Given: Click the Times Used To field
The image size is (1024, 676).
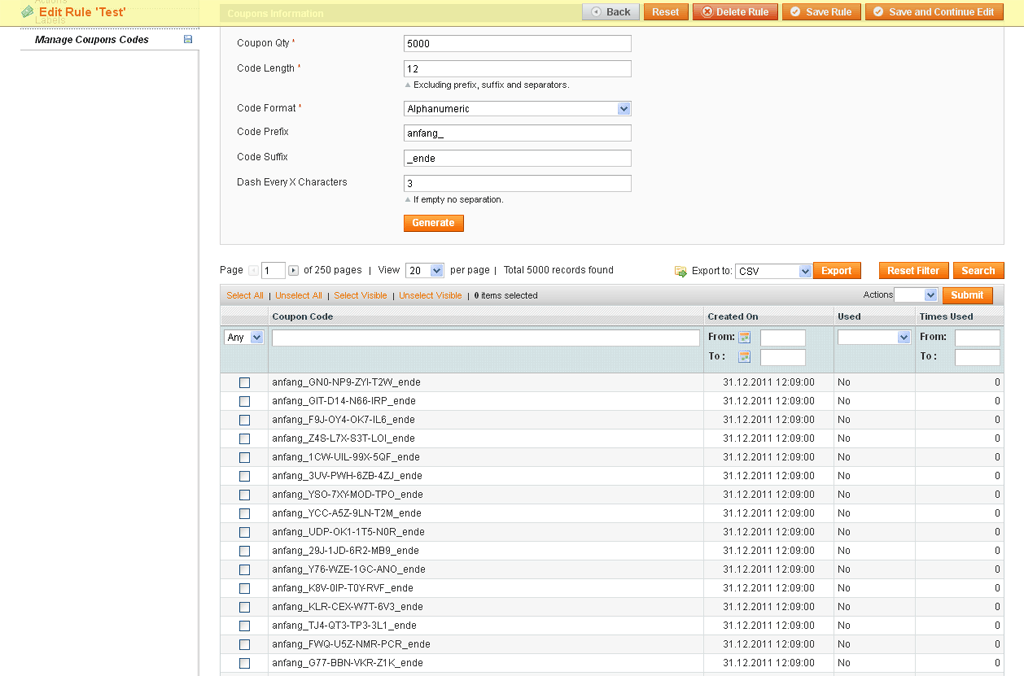Looking at the screenshot, I should tap(977, 357).
